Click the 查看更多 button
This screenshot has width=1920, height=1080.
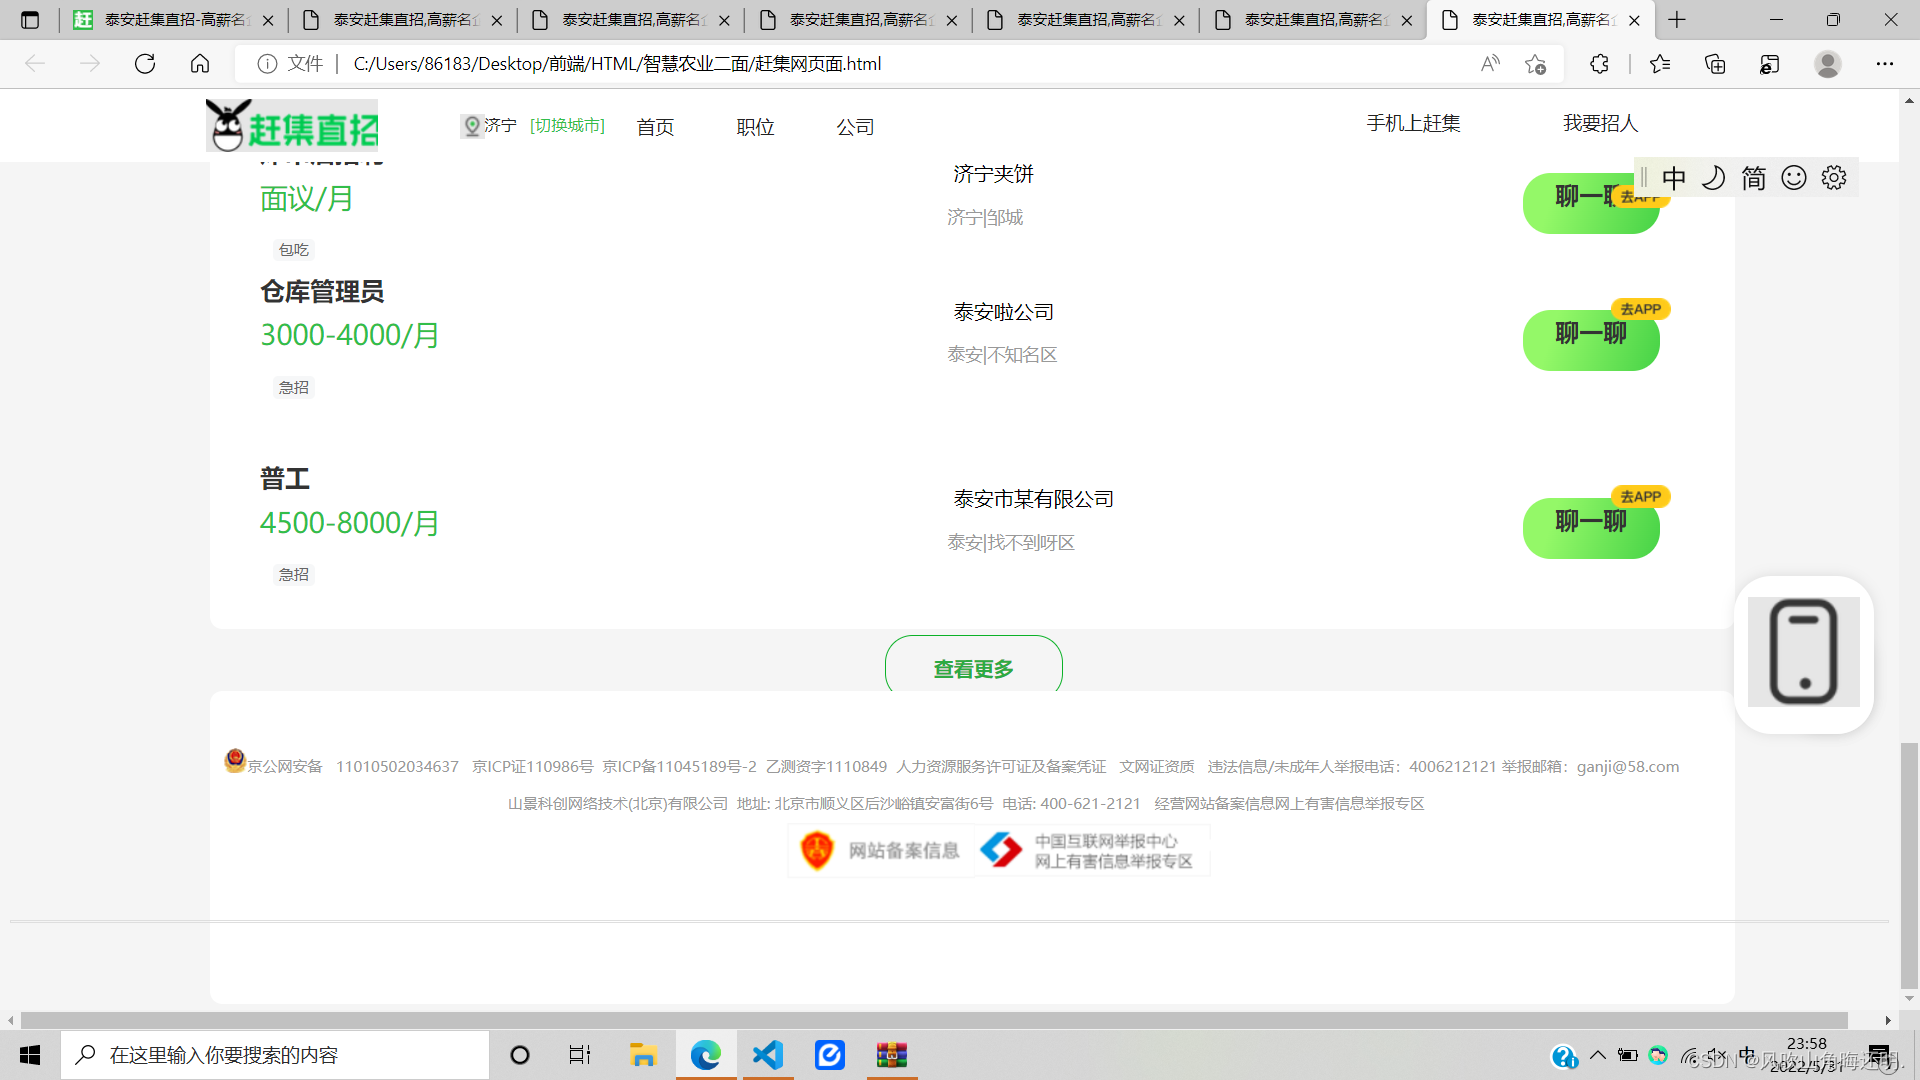[x=973, y=666]
